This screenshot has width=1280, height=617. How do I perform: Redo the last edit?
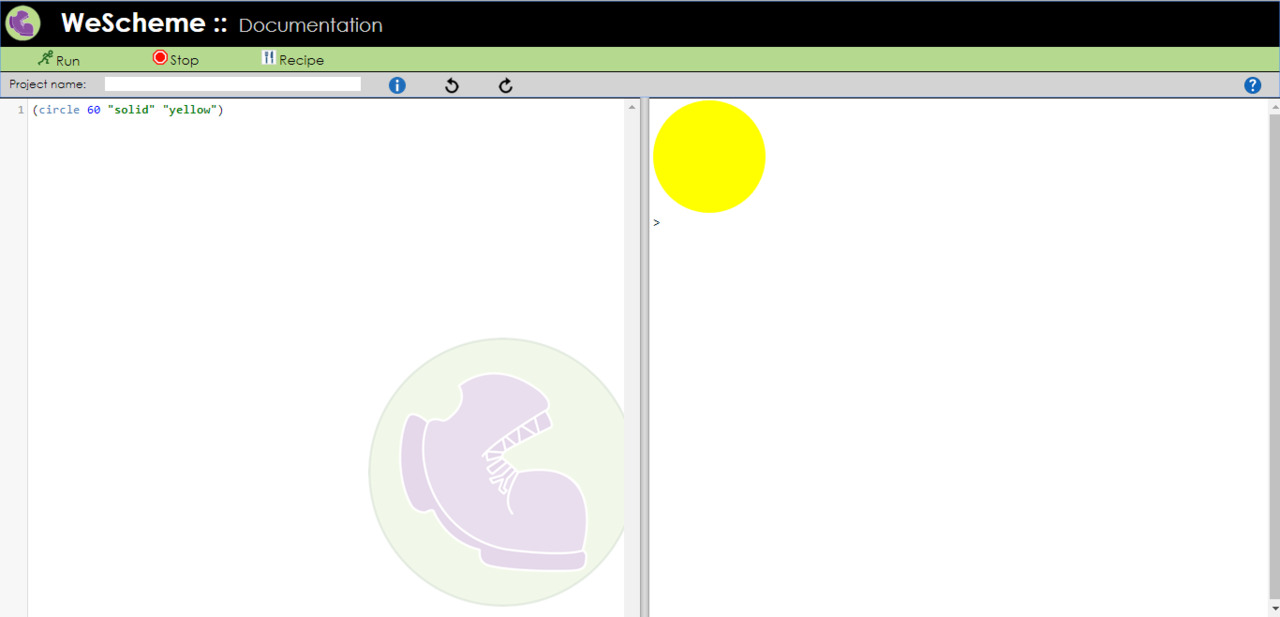(x=506, y=85)
